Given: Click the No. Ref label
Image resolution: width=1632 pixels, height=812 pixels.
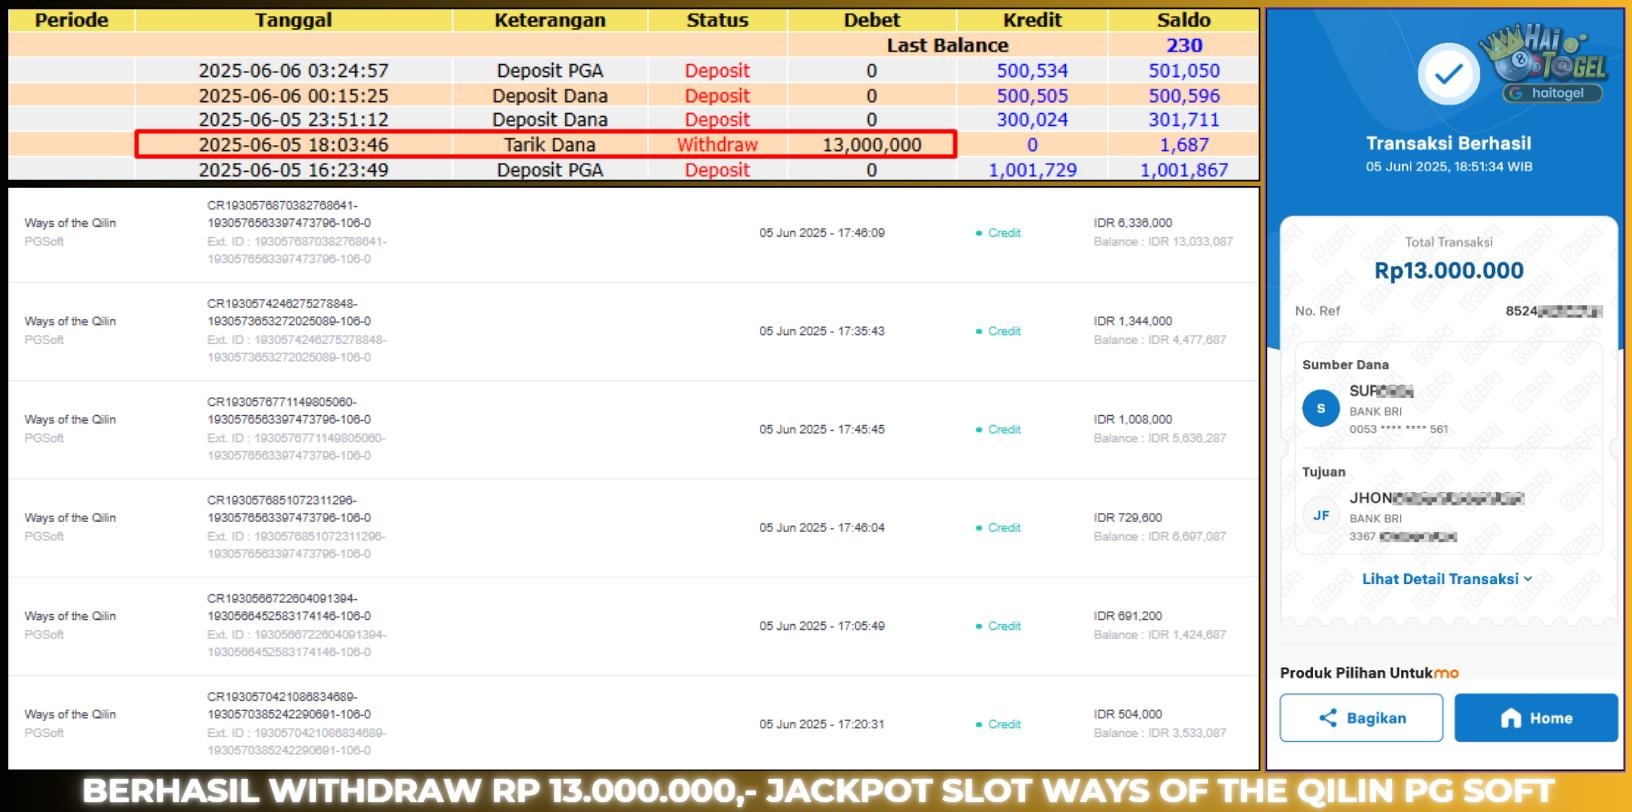Looking at the screenshot, I should pos(1317,311).
